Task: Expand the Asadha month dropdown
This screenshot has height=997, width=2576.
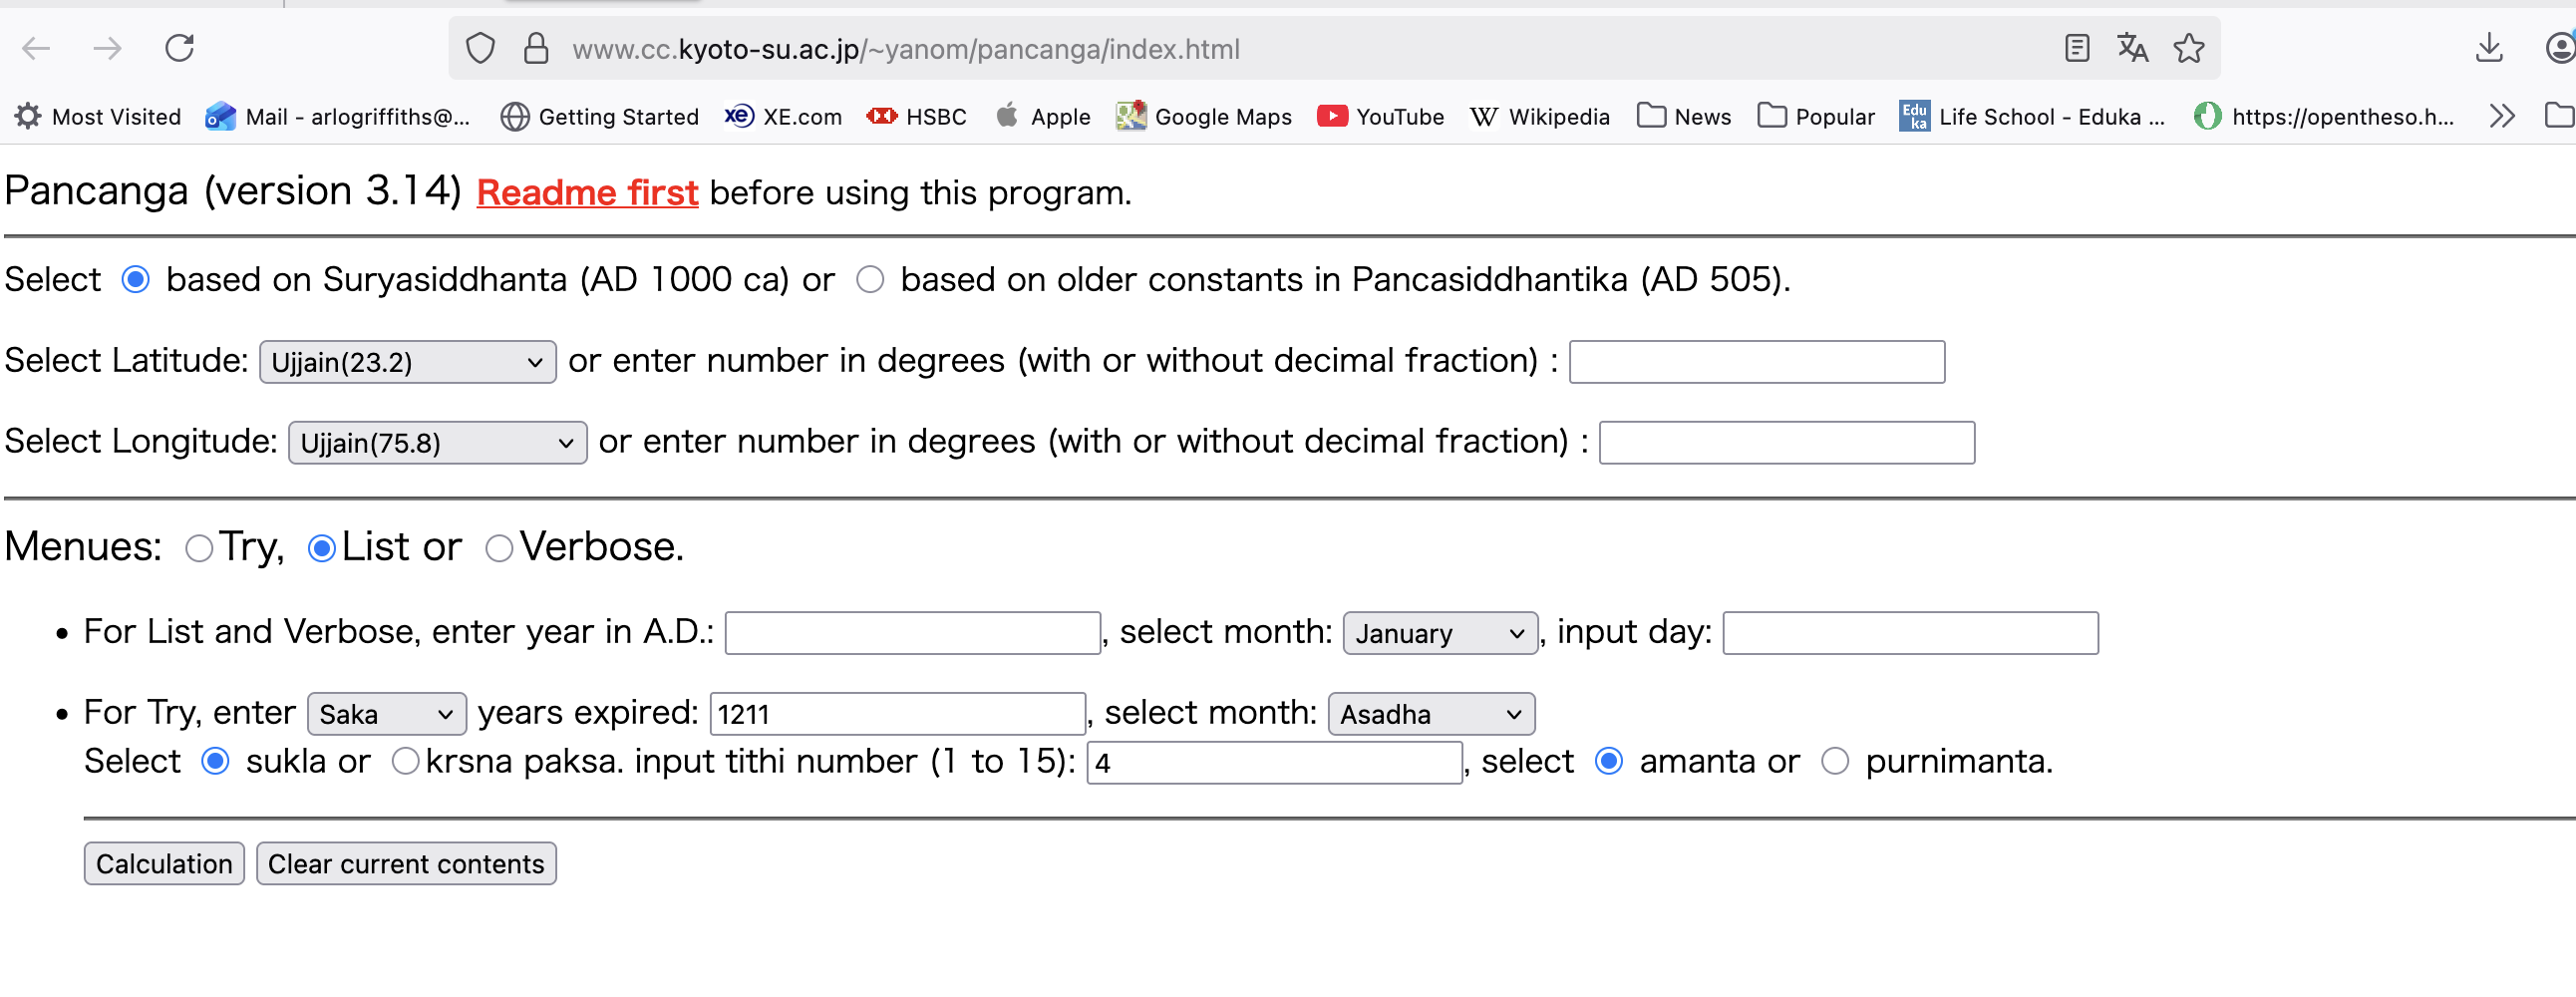Action: (x=1430, y=714)
